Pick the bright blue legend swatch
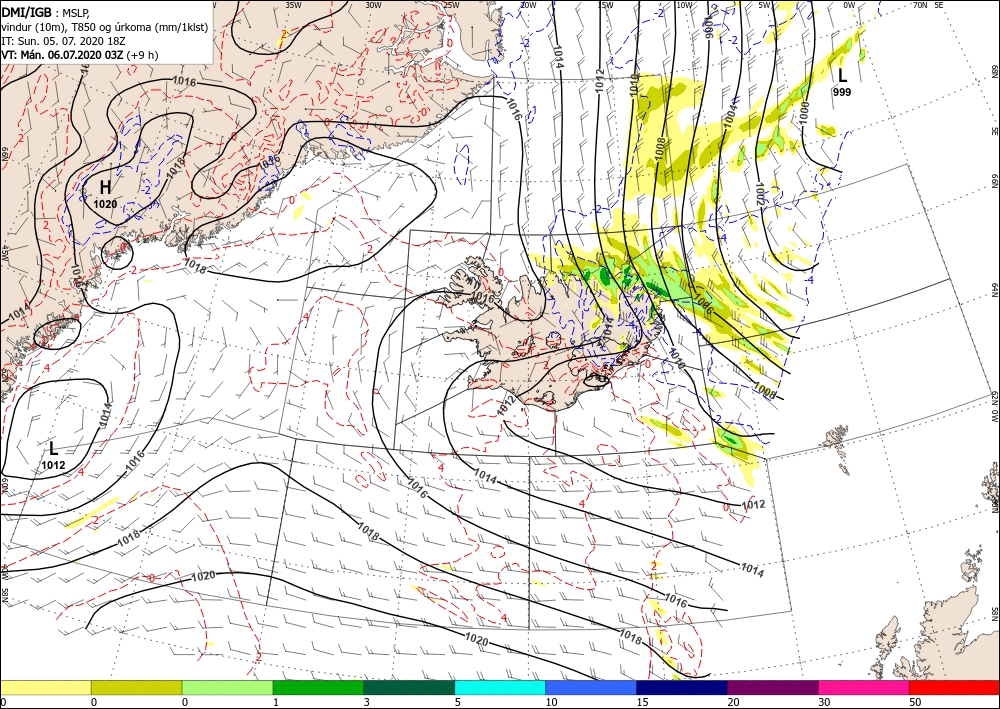Screen dimensions: 1000x709 tap(591, 687)
